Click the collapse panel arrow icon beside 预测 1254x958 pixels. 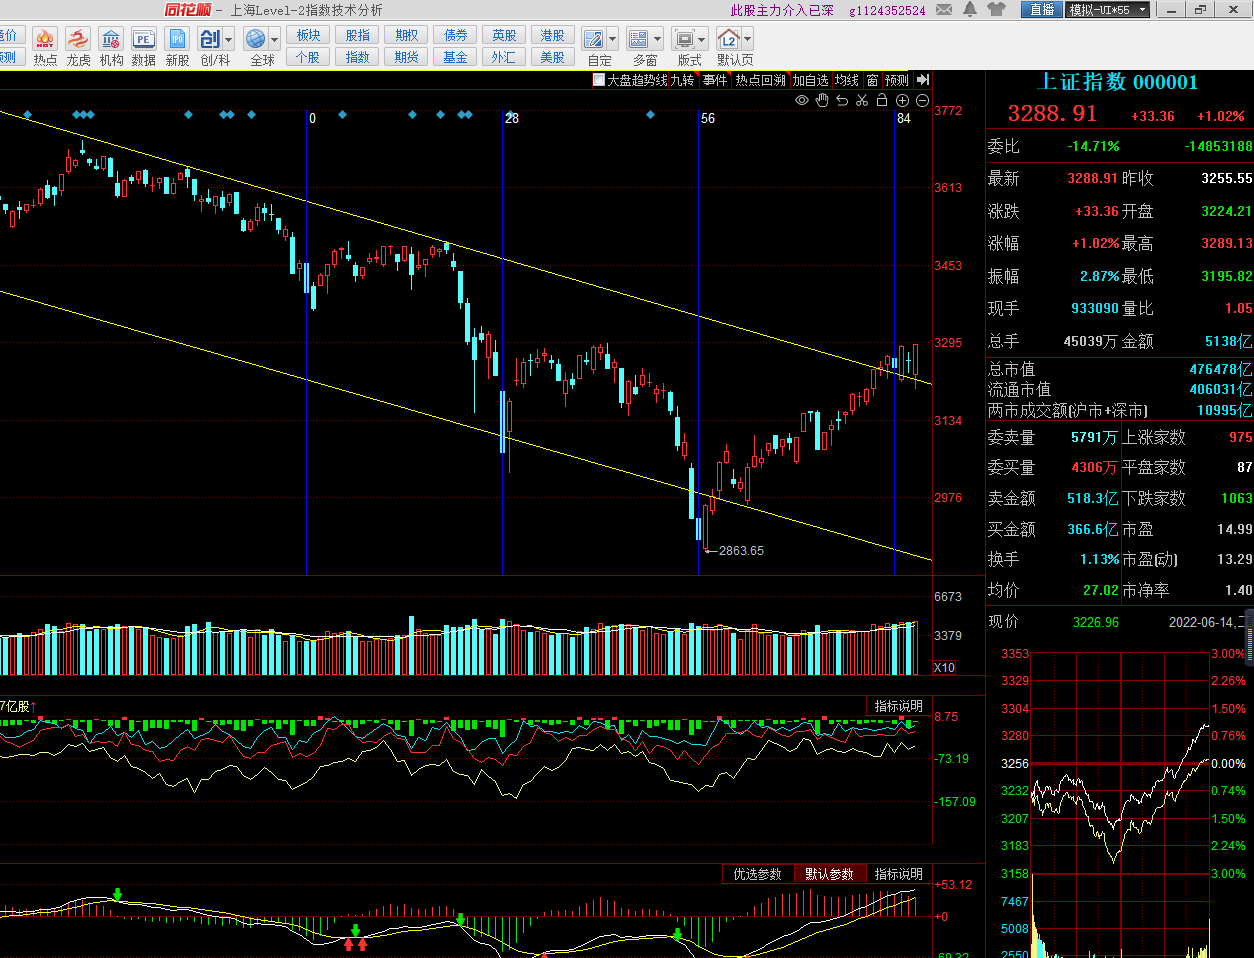coord(923,80)
